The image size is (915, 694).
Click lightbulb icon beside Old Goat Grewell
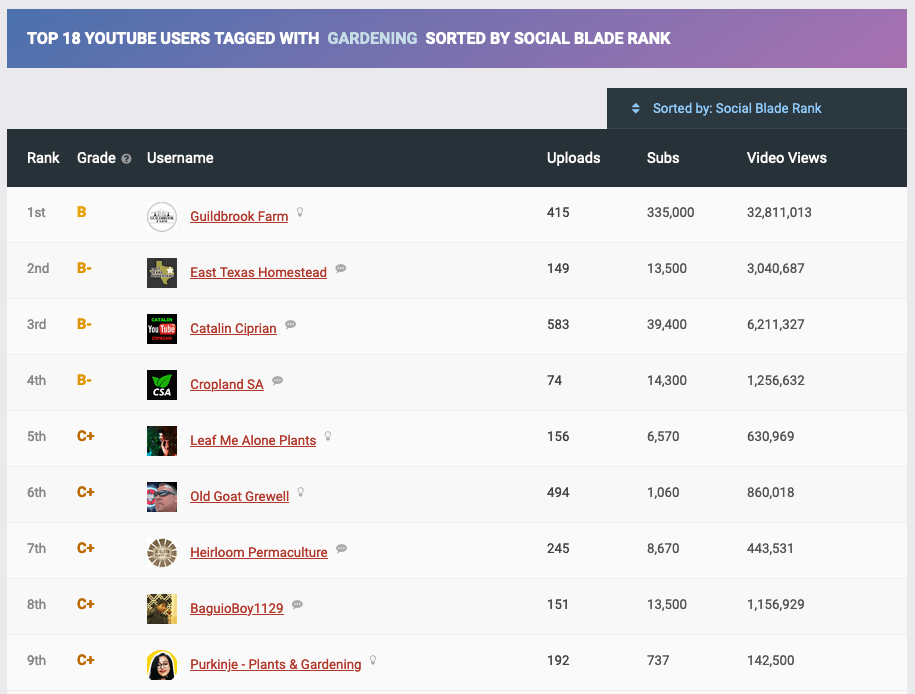(x=301, y=492)
